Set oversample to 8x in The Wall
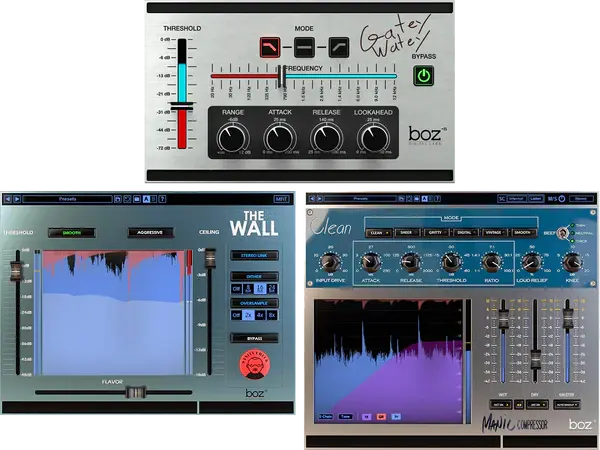This screenshot has height=450, width=600. (x=272, y=315)
